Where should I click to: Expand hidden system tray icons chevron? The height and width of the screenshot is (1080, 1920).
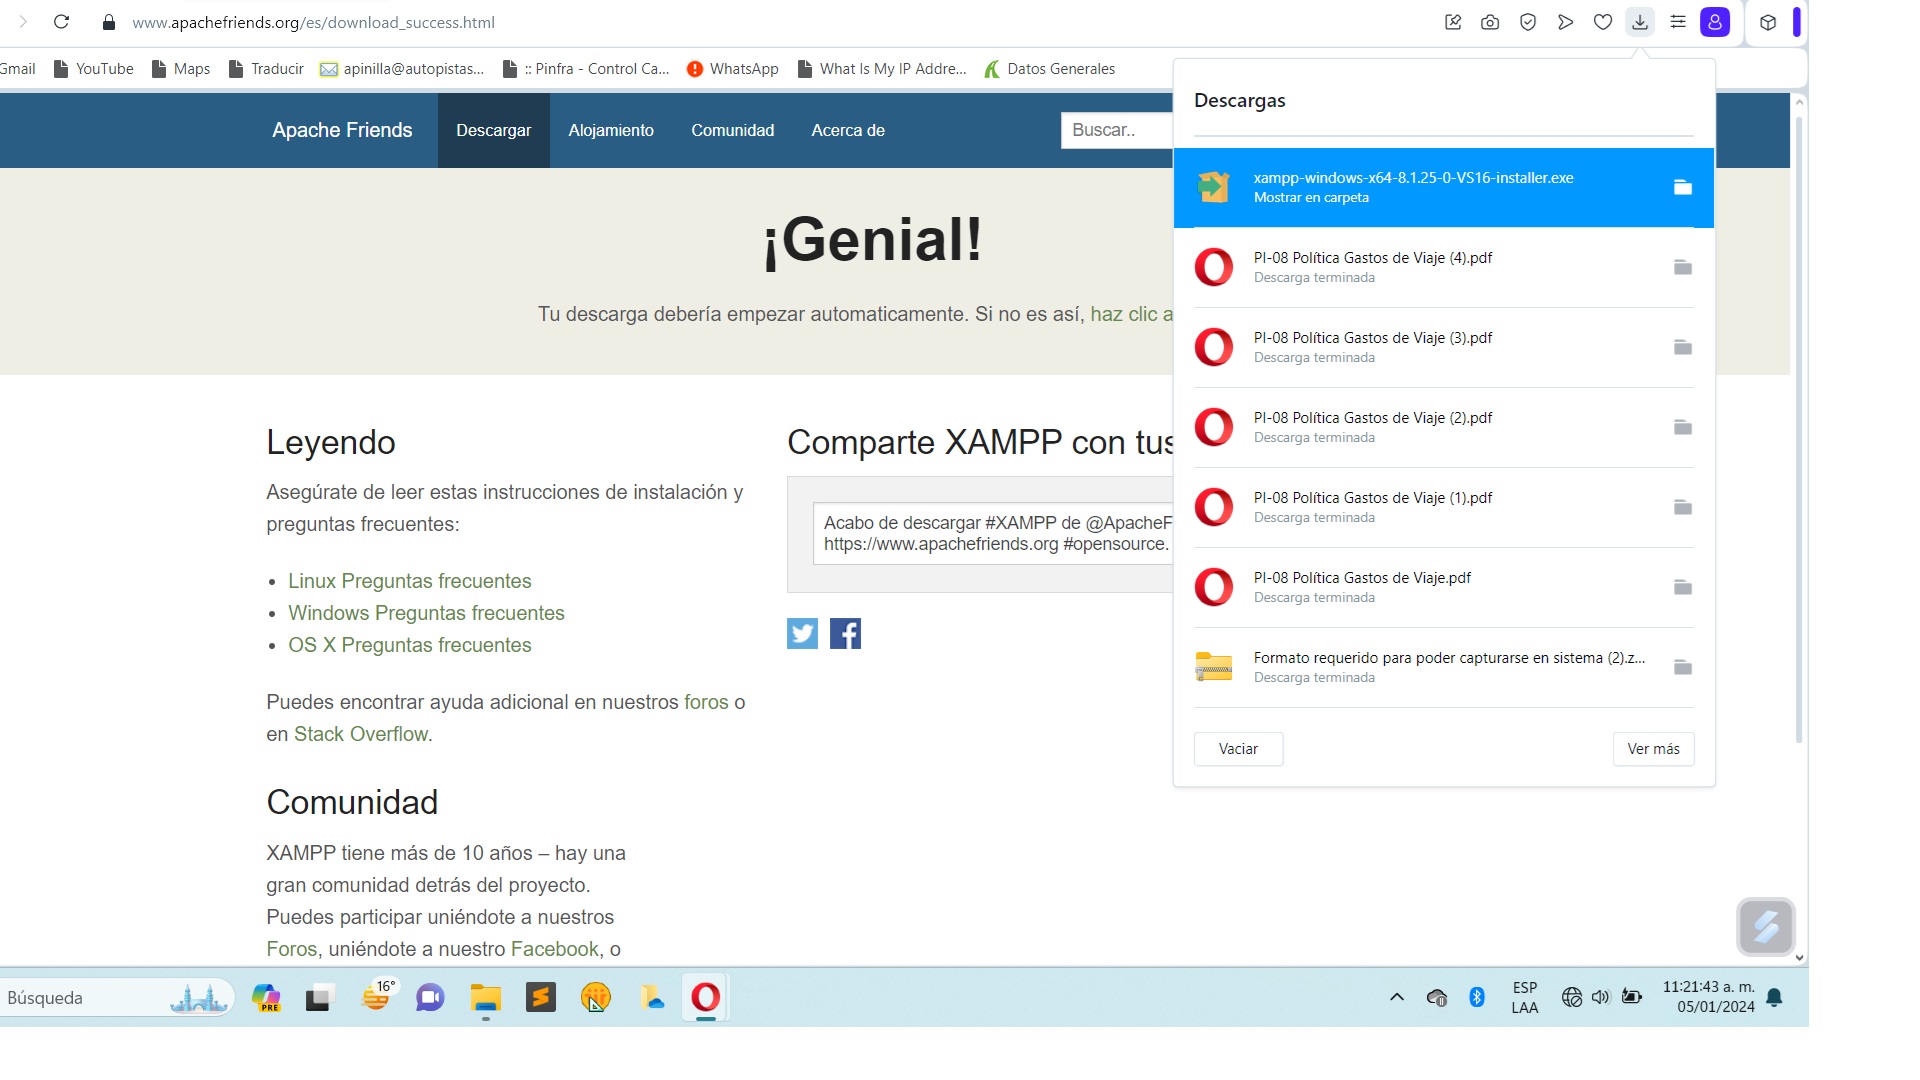point(1397,997)
